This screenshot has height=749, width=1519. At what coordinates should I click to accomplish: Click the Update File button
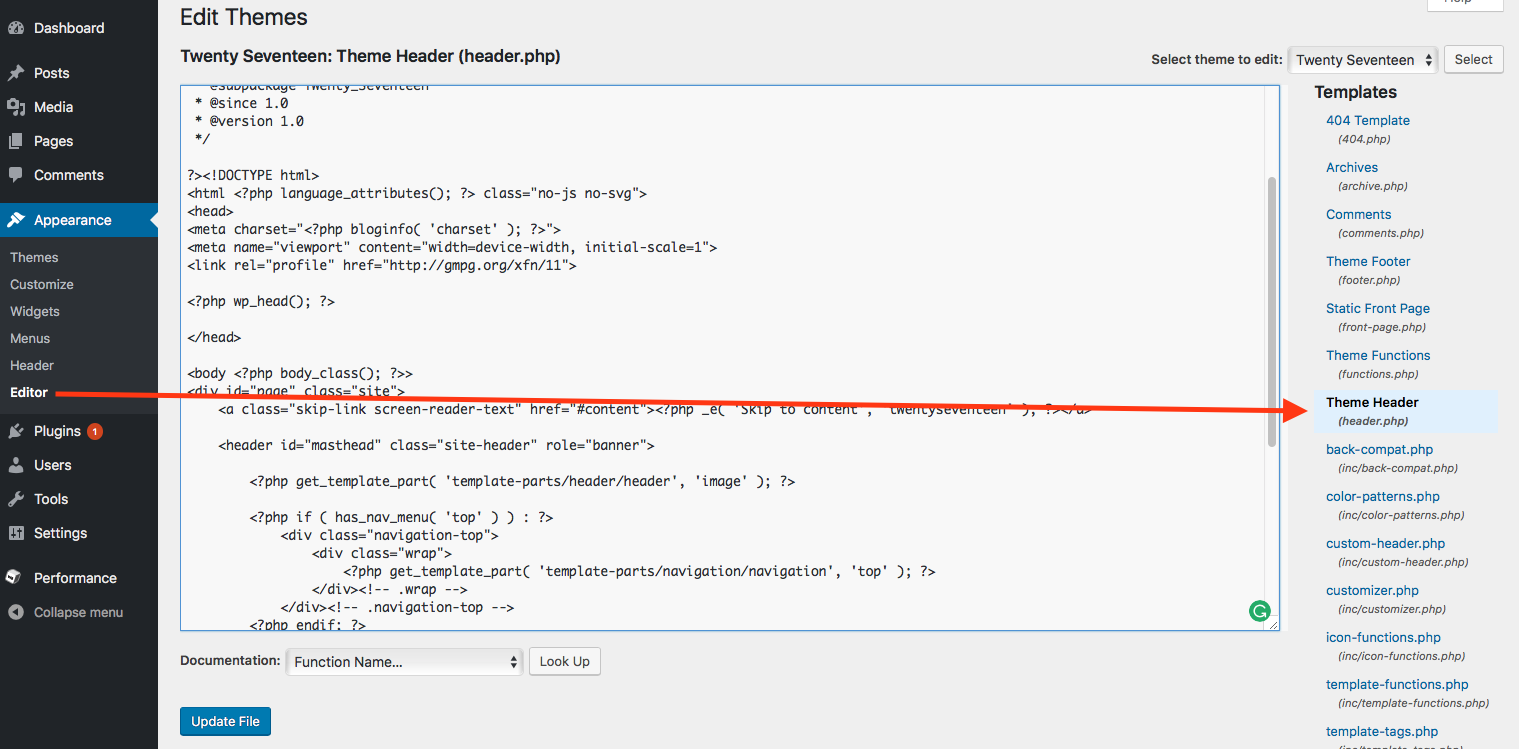(225, 721)
